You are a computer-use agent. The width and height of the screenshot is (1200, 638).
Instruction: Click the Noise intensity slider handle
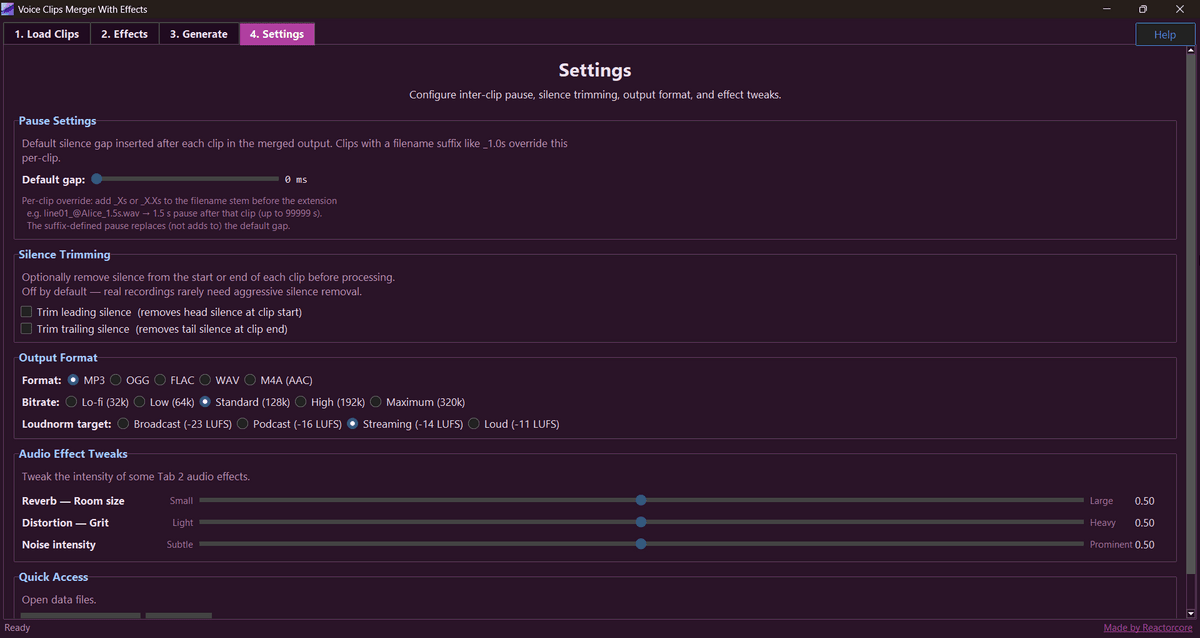[641, 544]
